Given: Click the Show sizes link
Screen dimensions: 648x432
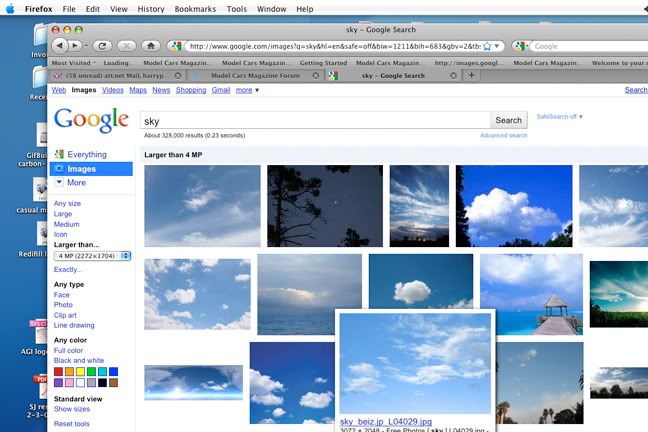Looking at the screenshot, I should click(72, 409).
